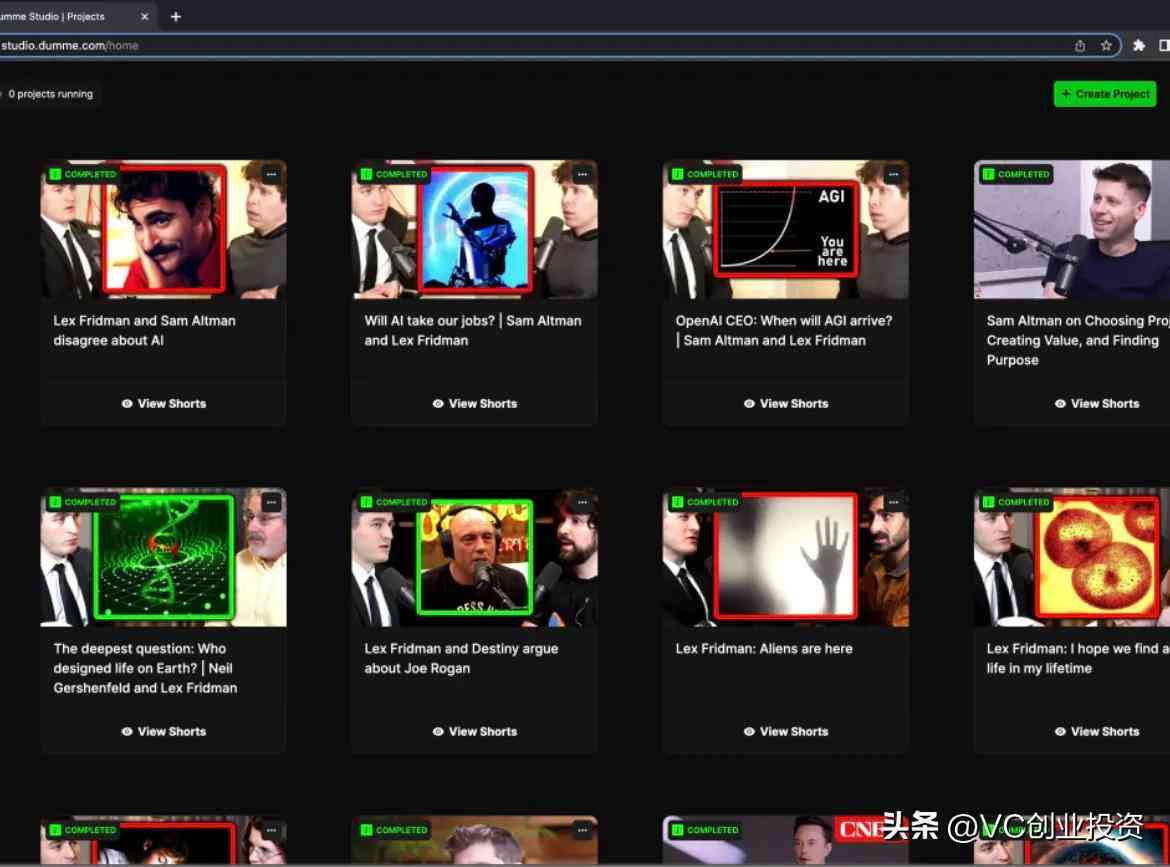
Task: View Shorts for 'Sam Altman on Choosing' project
Action: (x=1097, y=404)
